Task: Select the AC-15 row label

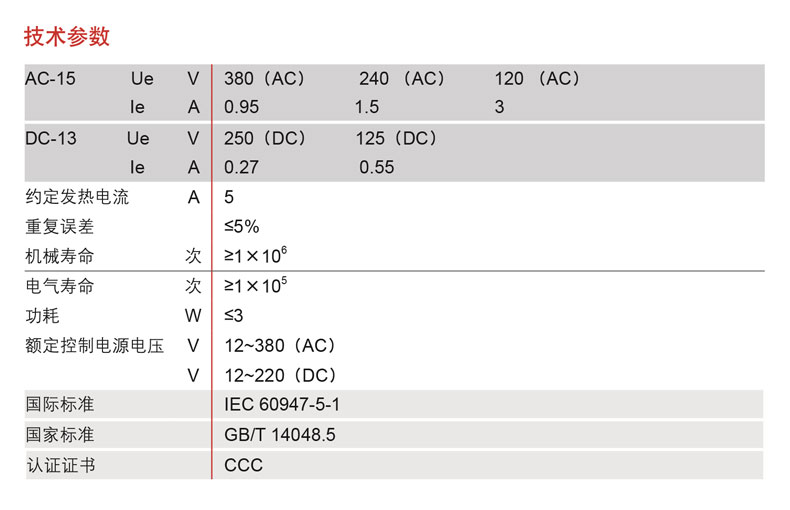Action: [50, 79]
